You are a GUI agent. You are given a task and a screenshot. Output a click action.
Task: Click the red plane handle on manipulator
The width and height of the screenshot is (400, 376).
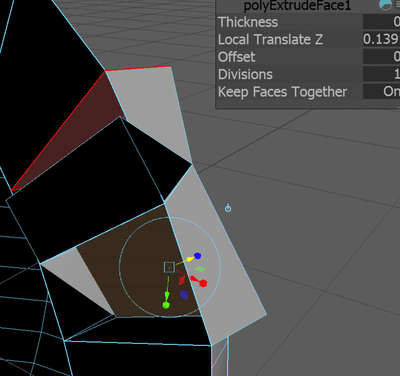pyautogui.click(x=182, y=280)
